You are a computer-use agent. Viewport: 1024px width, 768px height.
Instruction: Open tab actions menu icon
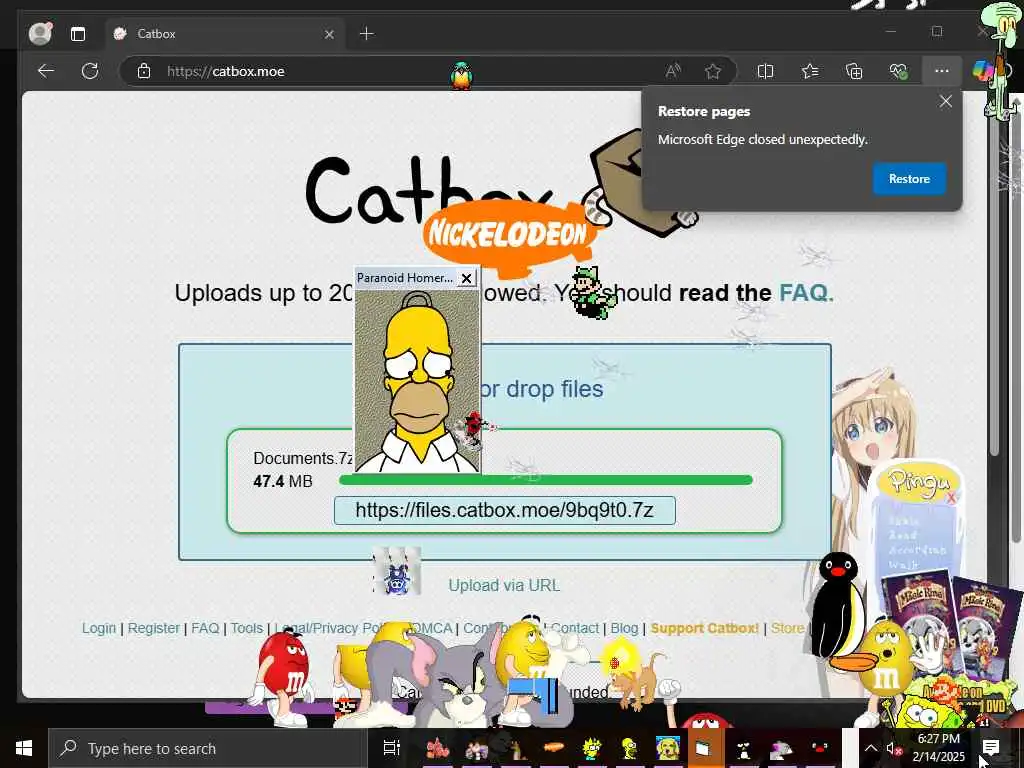[x=78, y=34]
